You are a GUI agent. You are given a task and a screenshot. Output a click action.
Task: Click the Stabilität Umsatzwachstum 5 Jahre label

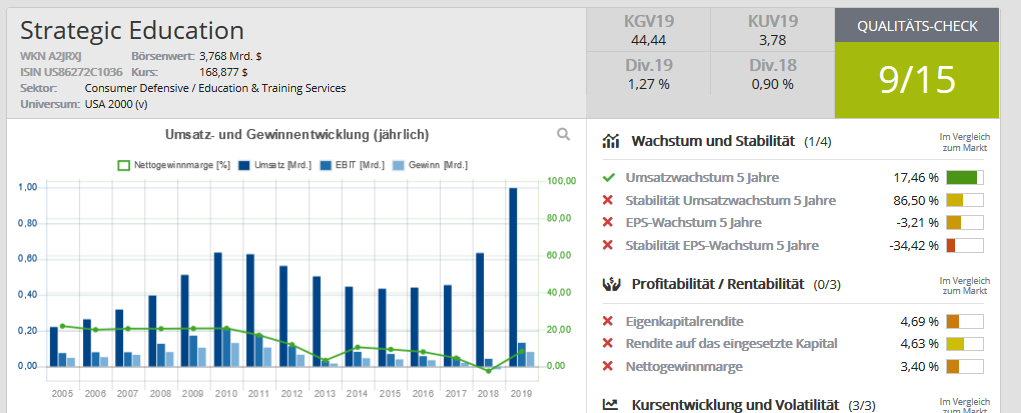pyautogui.click(x=731, y=200)
